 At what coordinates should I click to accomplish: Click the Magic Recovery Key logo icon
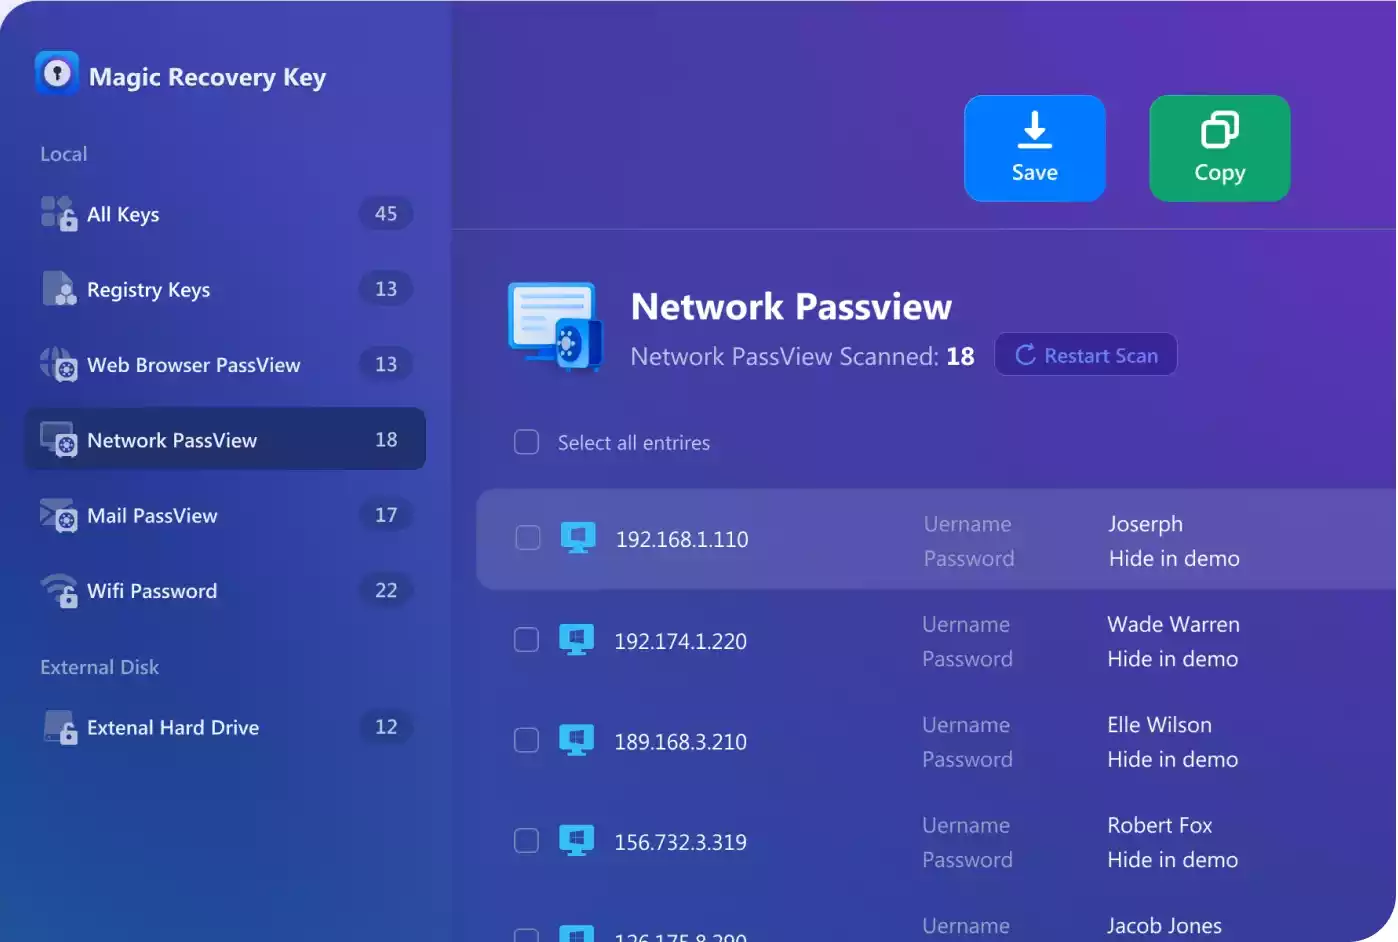[x=57, y=74]
